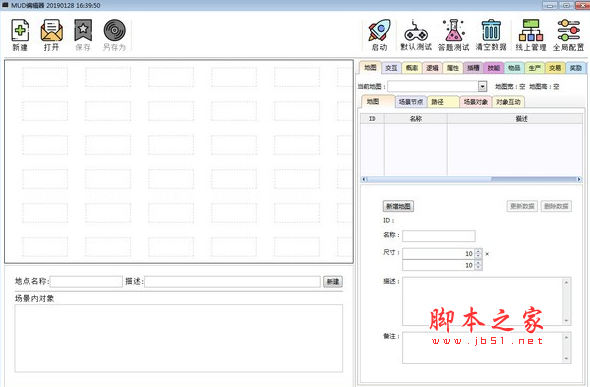Open the 概率 tab

click(412, 68)
